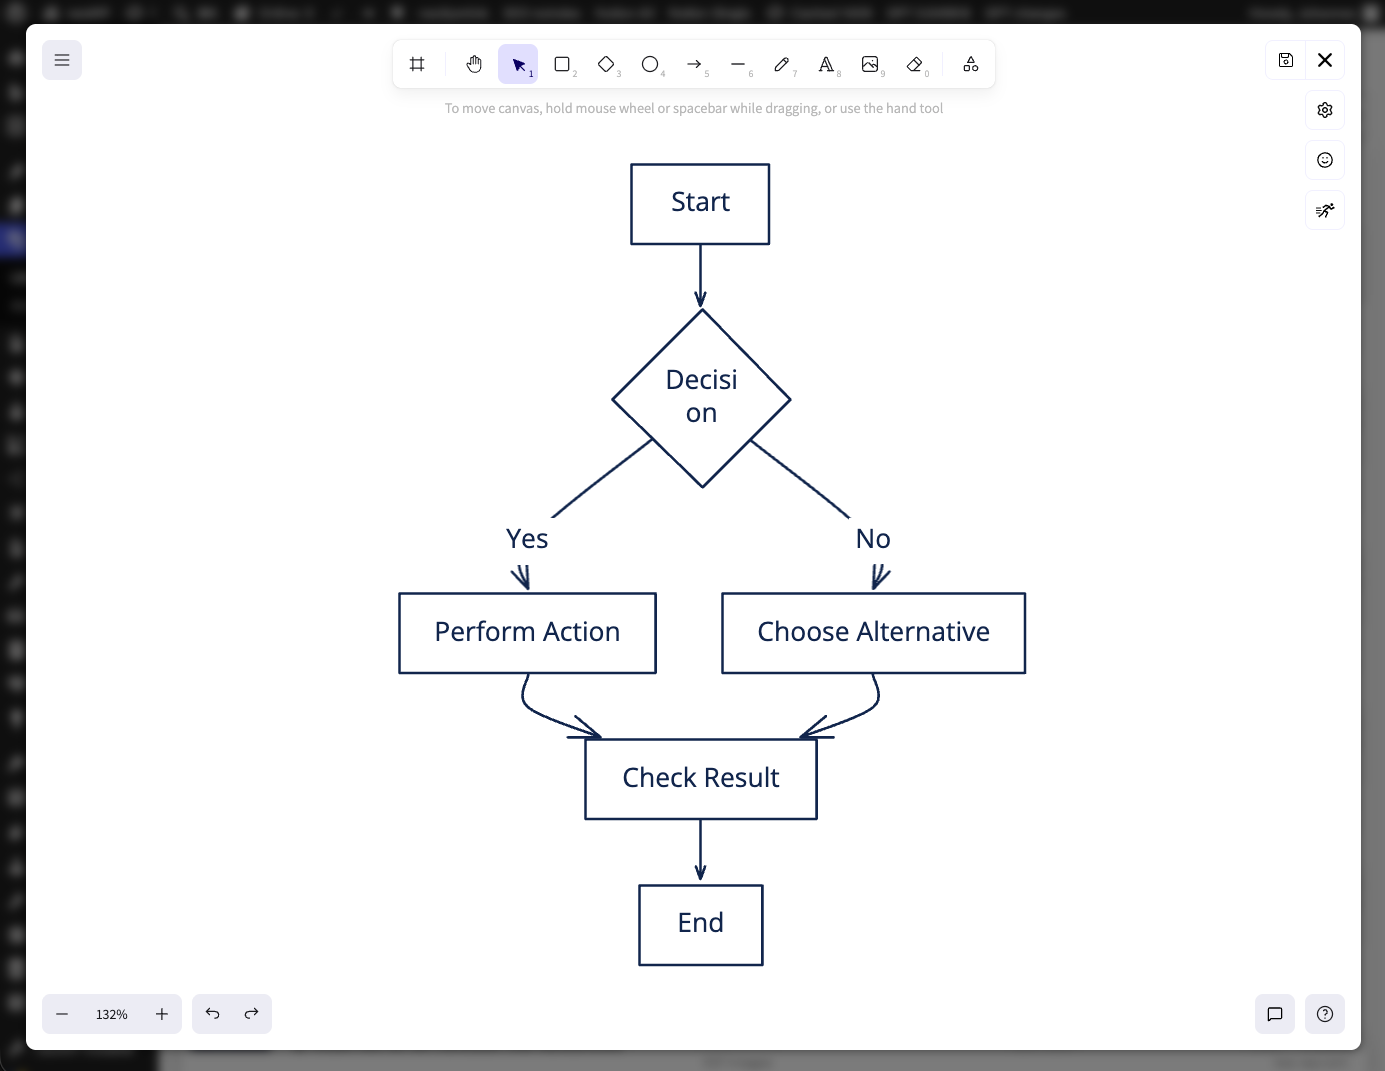Screen dimensions: 1385x1071
Task: Click the running figure script icon
Action: (1325, 210)
